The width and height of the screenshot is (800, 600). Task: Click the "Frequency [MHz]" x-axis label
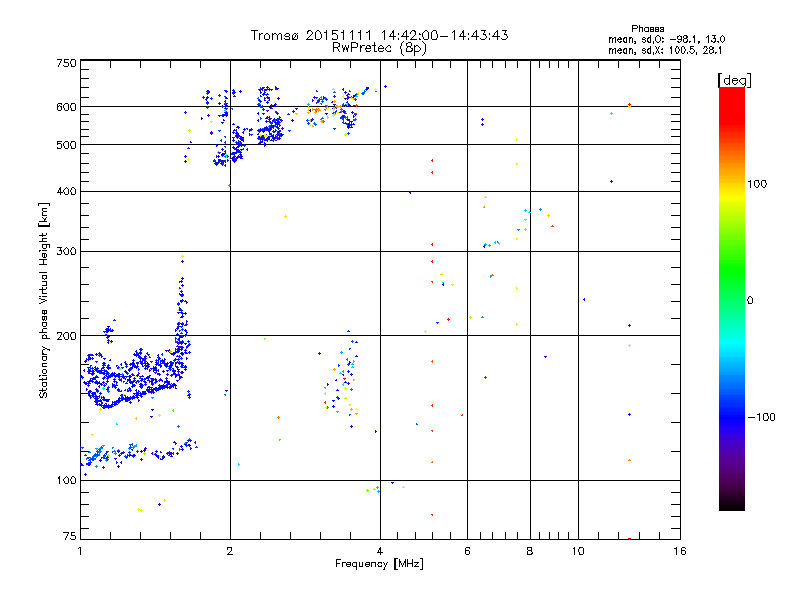tap(379, 564)
